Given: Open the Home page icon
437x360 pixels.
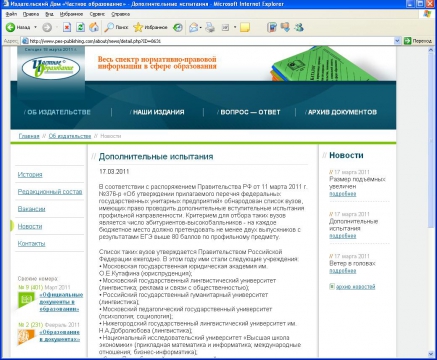Looking at the screenshot, I should click(94, 27).
